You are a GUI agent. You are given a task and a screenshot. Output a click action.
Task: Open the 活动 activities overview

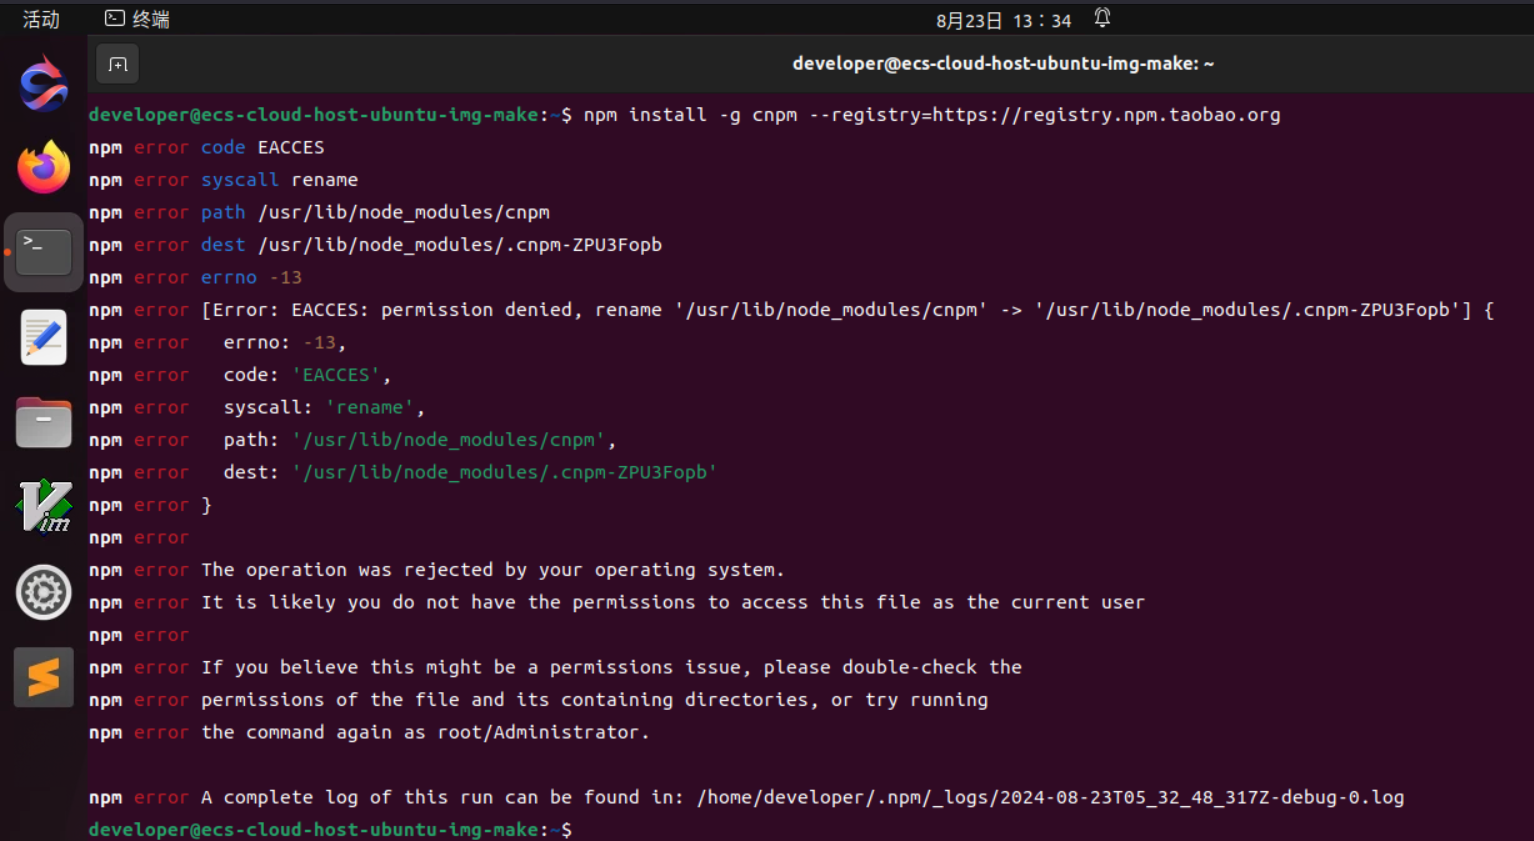(41, 19)
